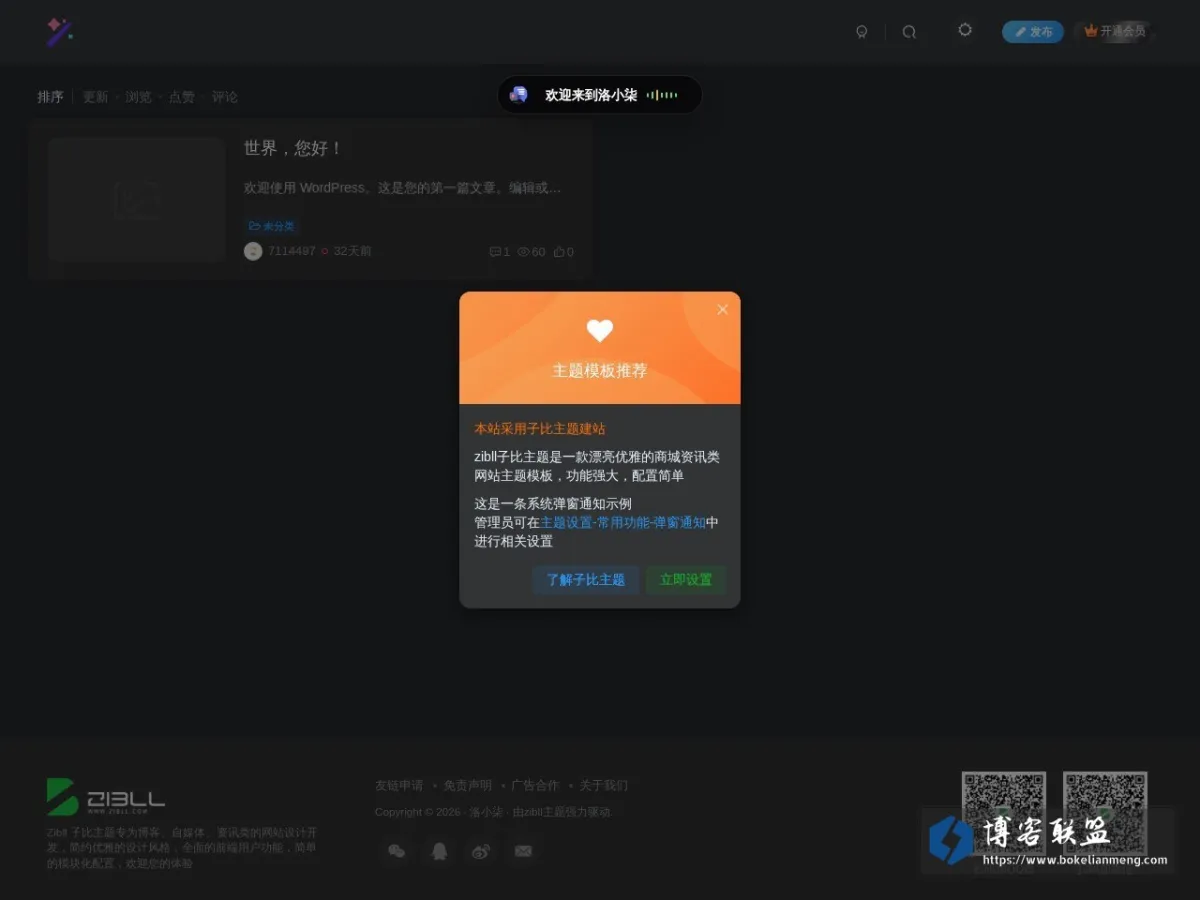
Task: Open search with the magnifier icon
Action: point(909,32)
